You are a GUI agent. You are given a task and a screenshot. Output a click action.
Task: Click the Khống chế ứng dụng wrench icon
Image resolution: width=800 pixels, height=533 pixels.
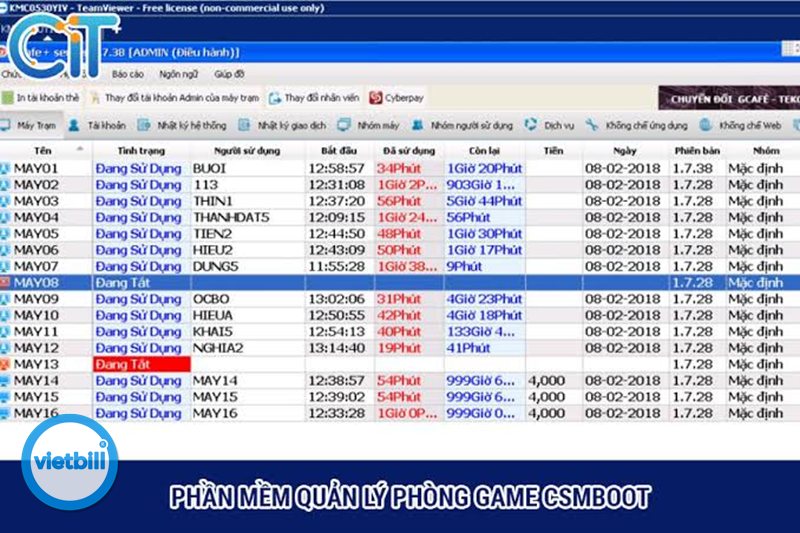[x=592, y=125]
